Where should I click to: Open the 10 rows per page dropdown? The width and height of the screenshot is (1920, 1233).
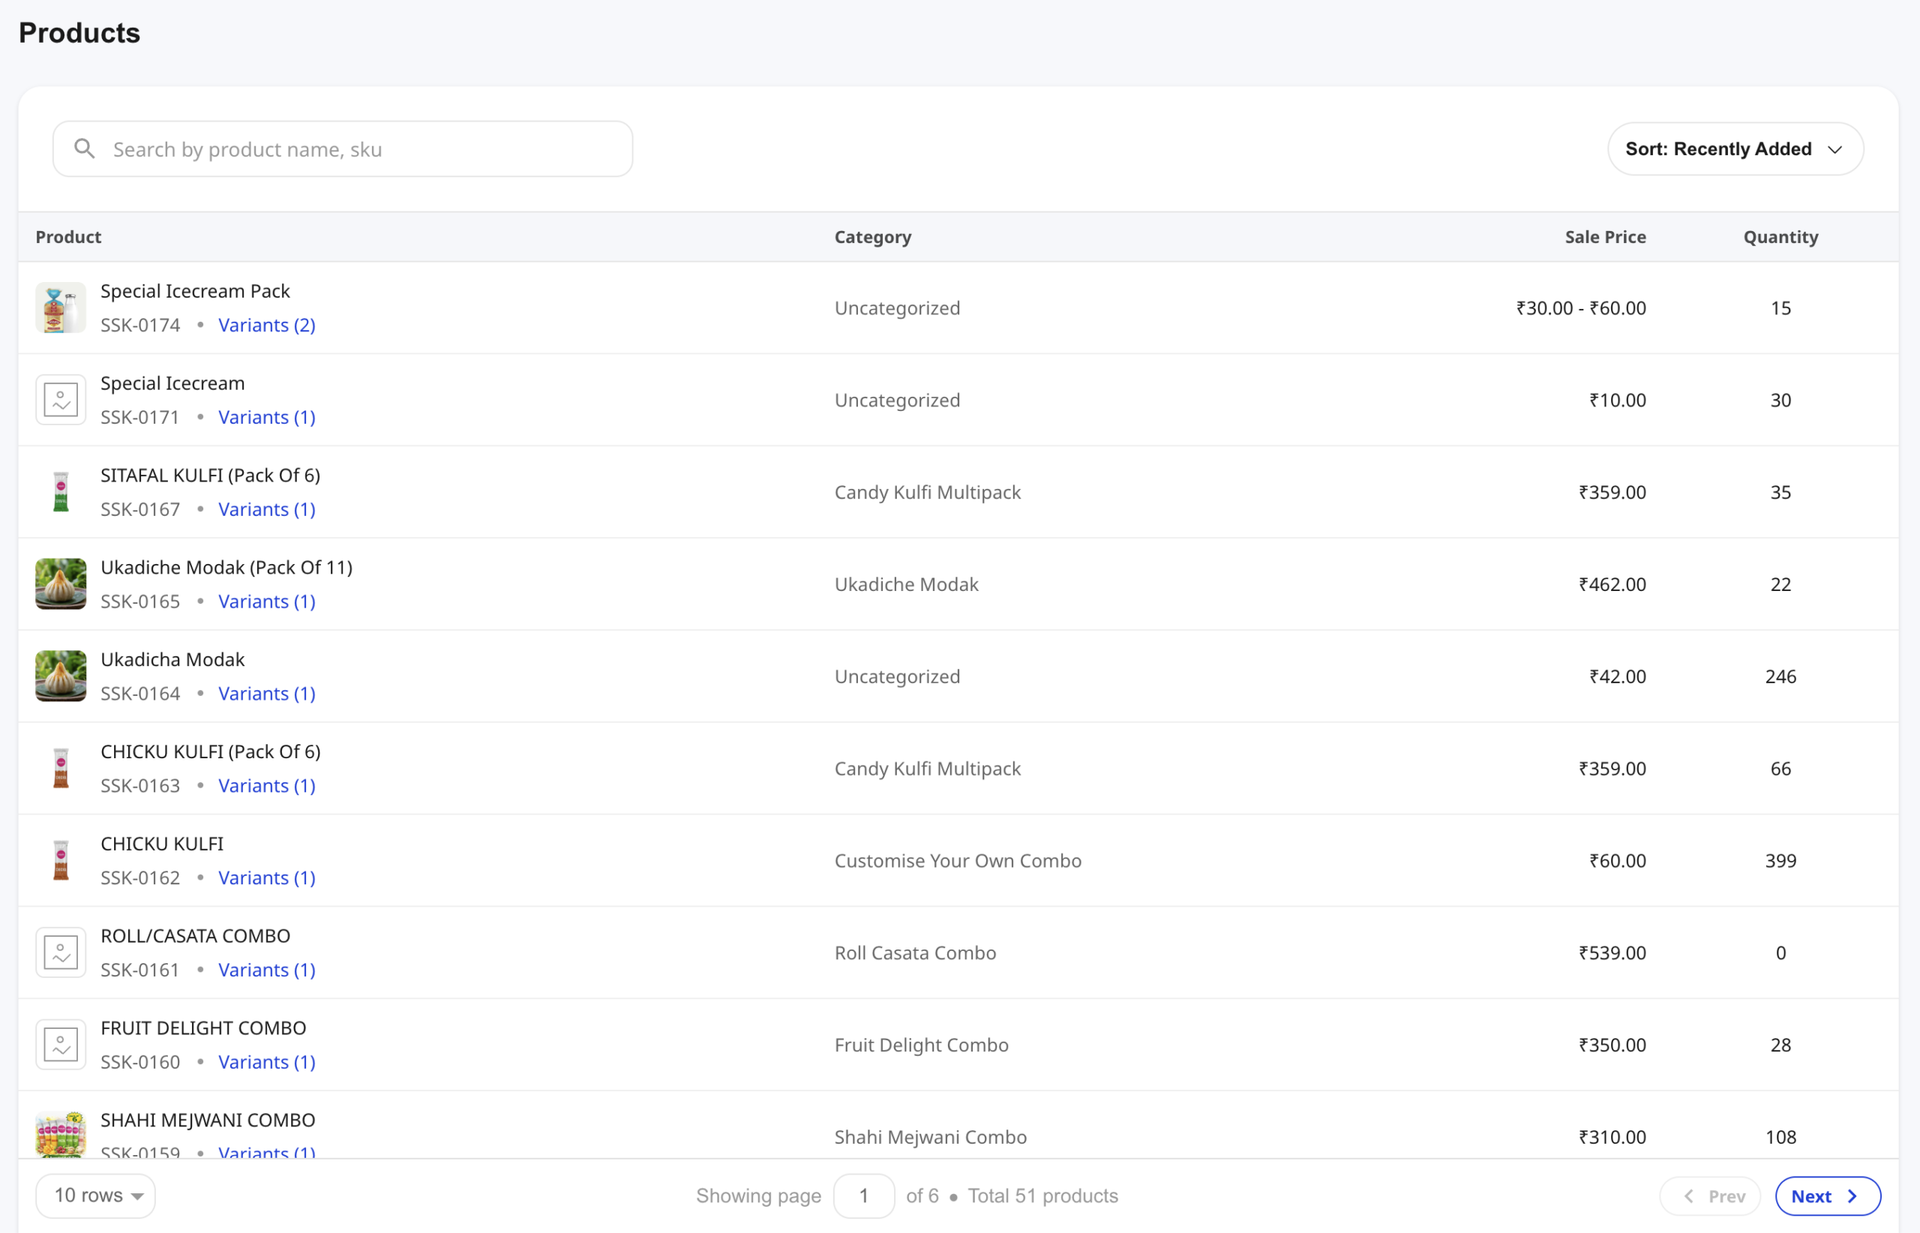coord(96,1195)
